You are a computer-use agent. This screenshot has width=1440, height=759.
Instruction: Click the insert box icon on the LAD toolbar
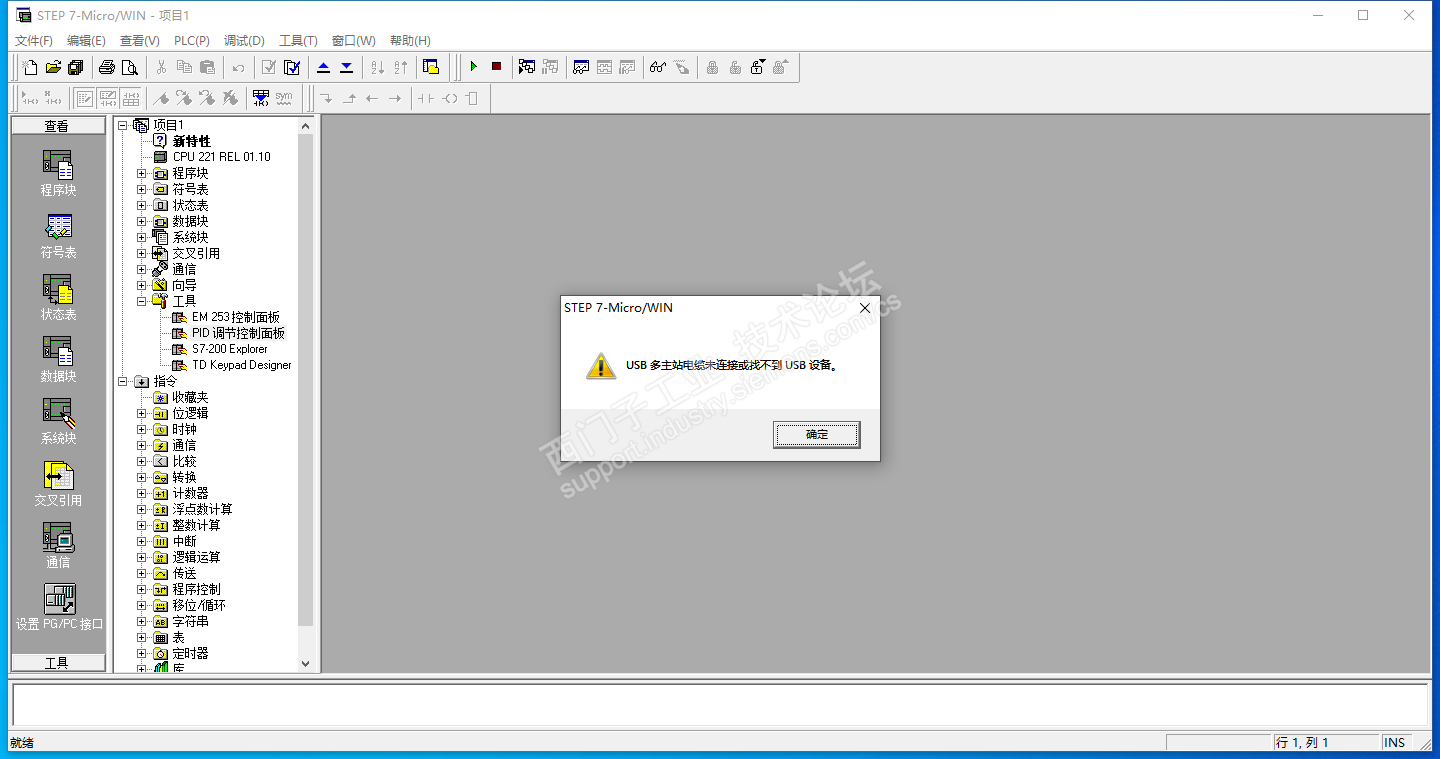(x=472, y=98)
